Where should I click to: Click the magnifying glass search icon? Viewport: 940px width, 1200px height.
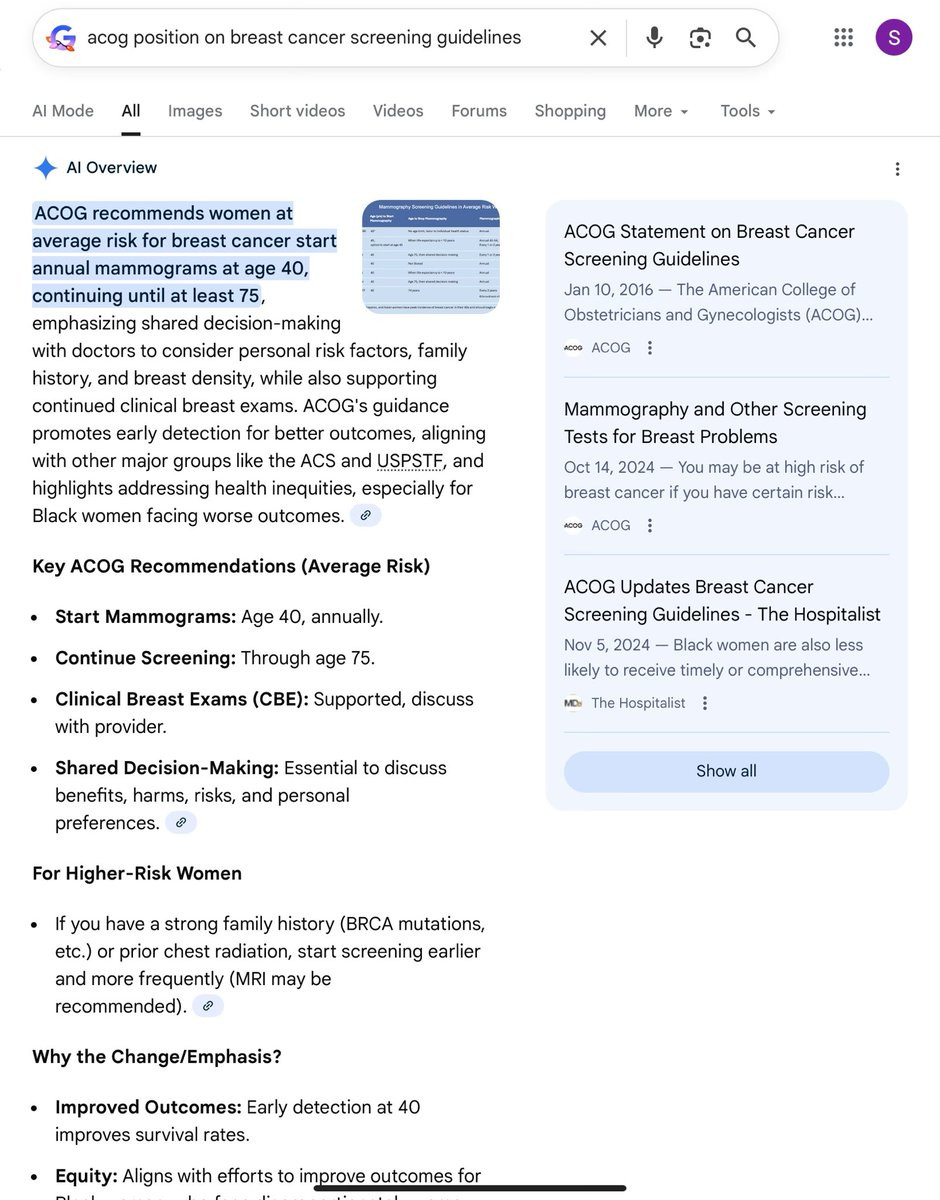746,38
